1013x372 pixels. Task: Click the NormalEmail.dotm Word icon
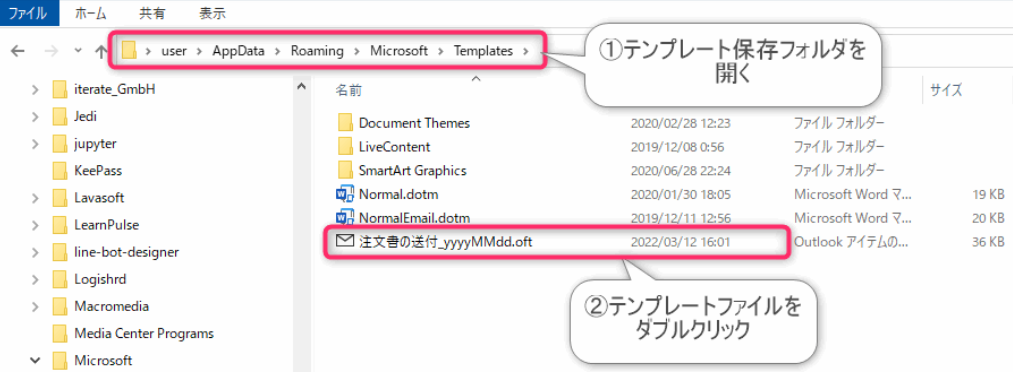(345, 217)
